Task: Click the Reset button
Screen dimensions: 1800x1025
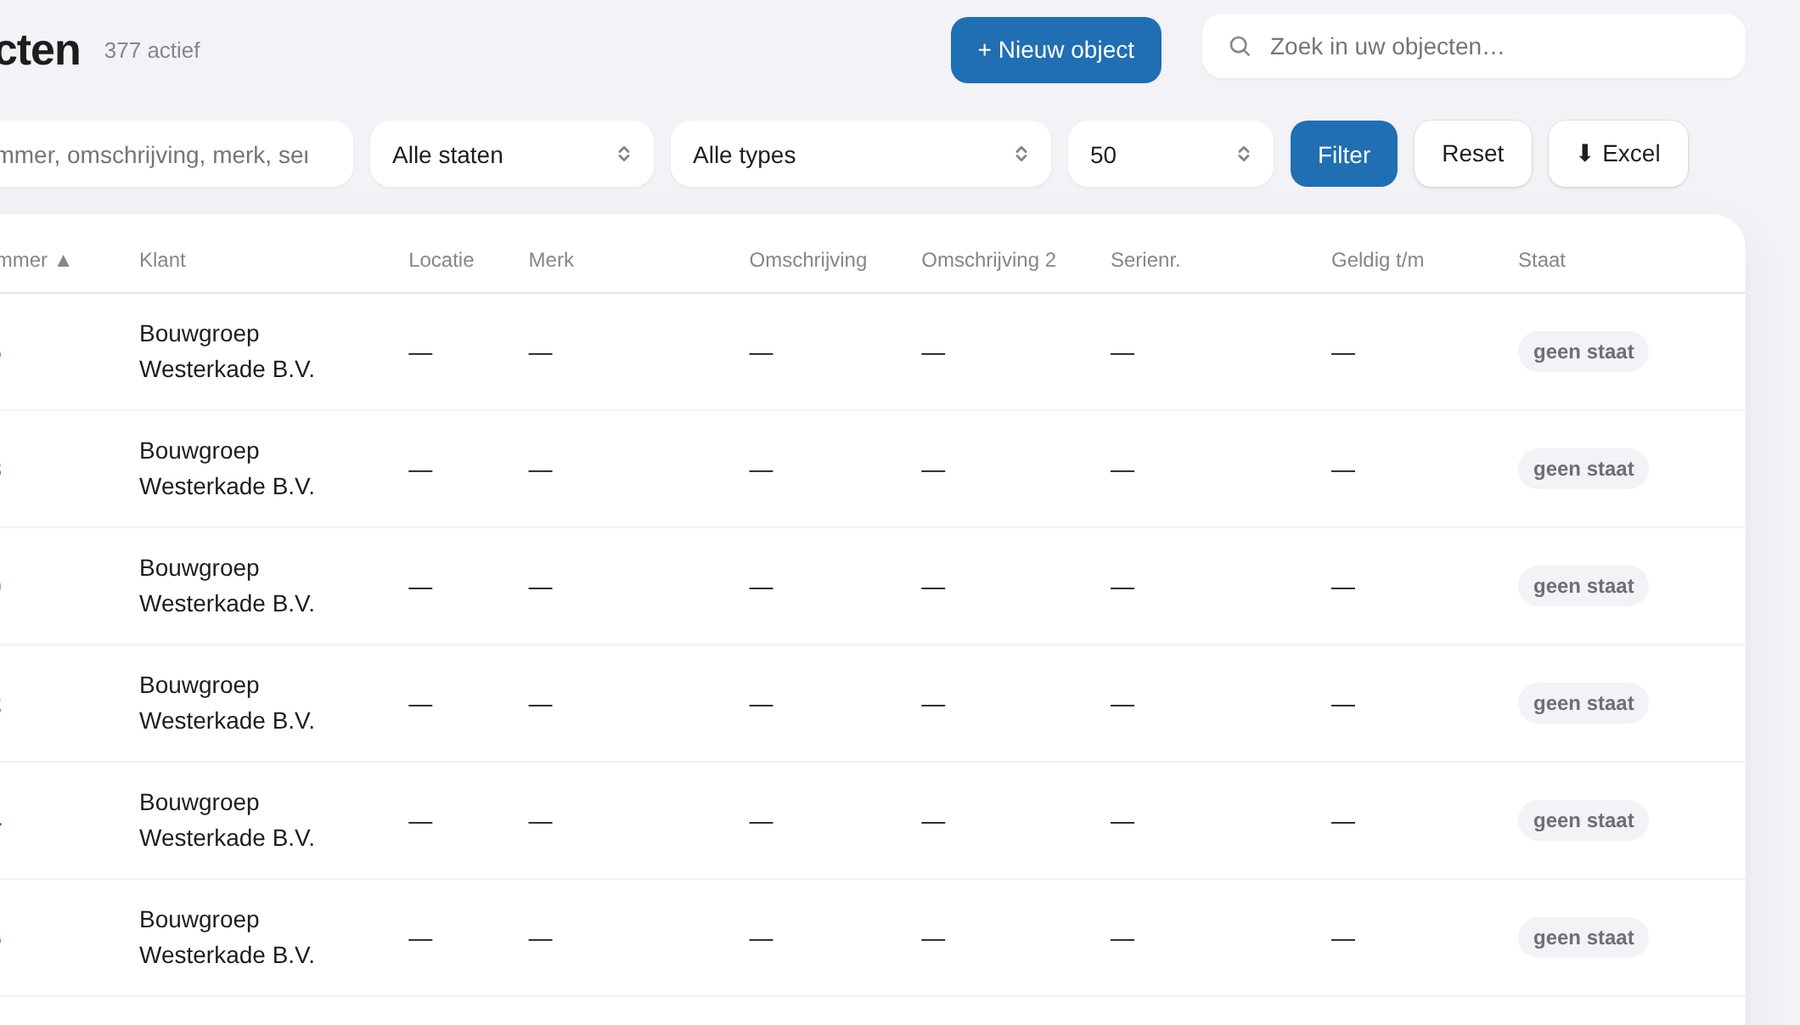Action: click(x=1472, y=154)
